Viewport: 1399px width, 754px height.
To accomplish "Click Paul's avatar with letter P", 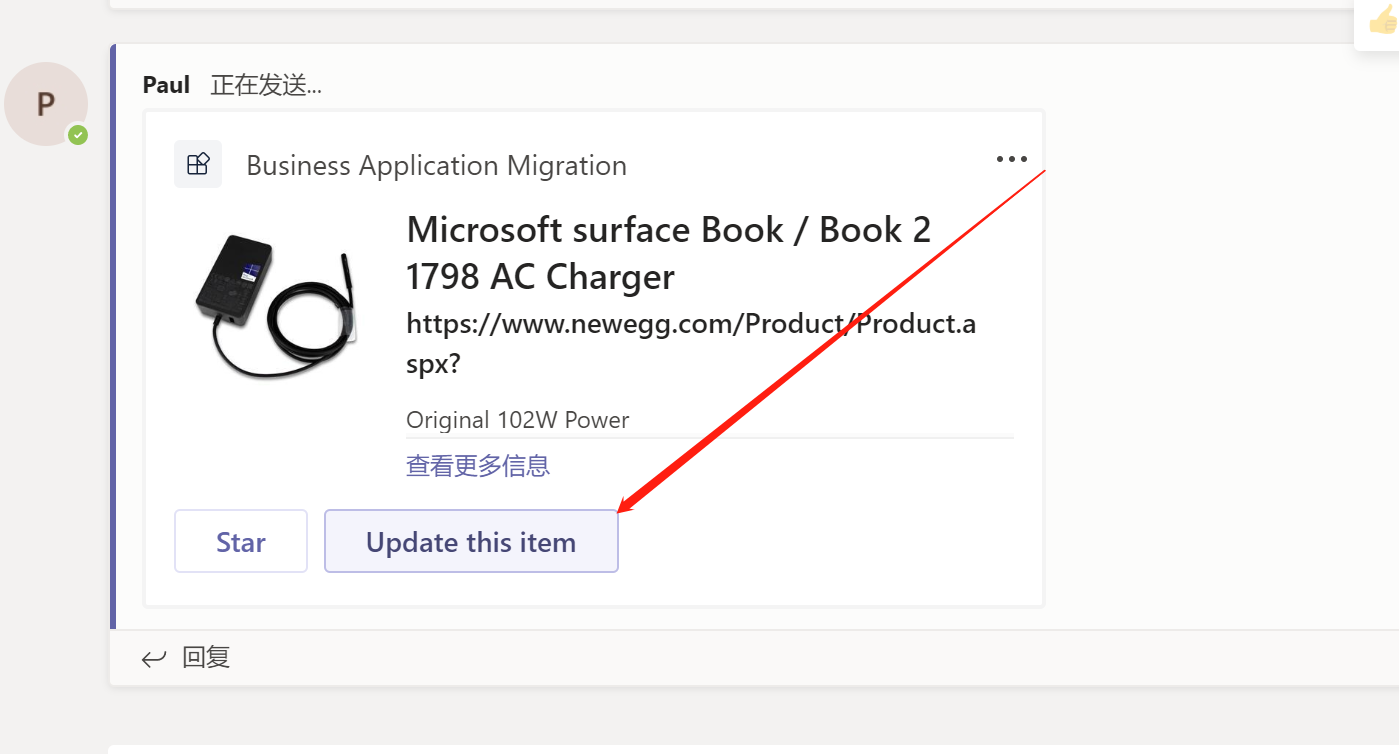I will pos(46,104).
